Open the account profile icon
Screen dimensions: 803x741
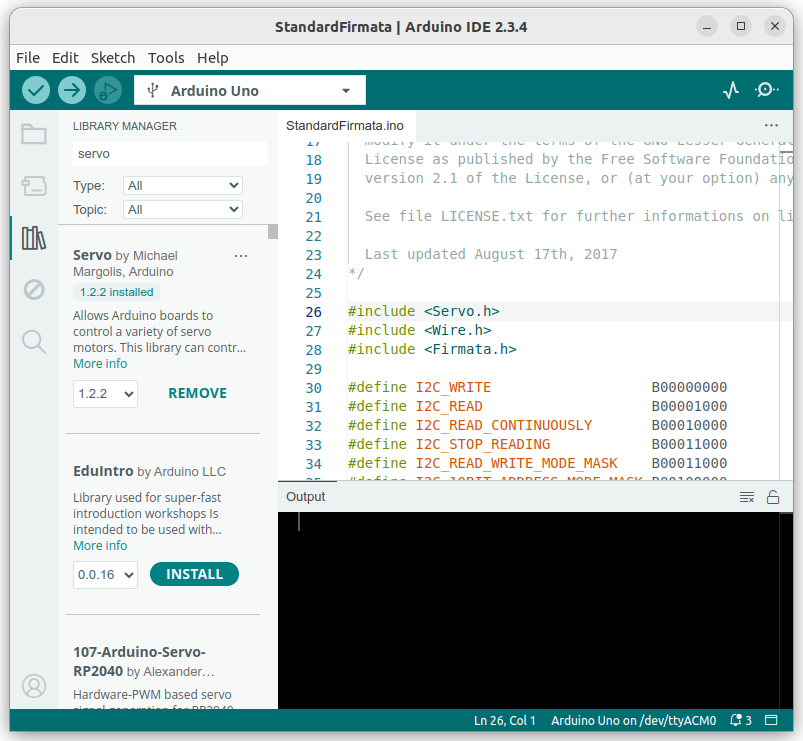(34, 686)
